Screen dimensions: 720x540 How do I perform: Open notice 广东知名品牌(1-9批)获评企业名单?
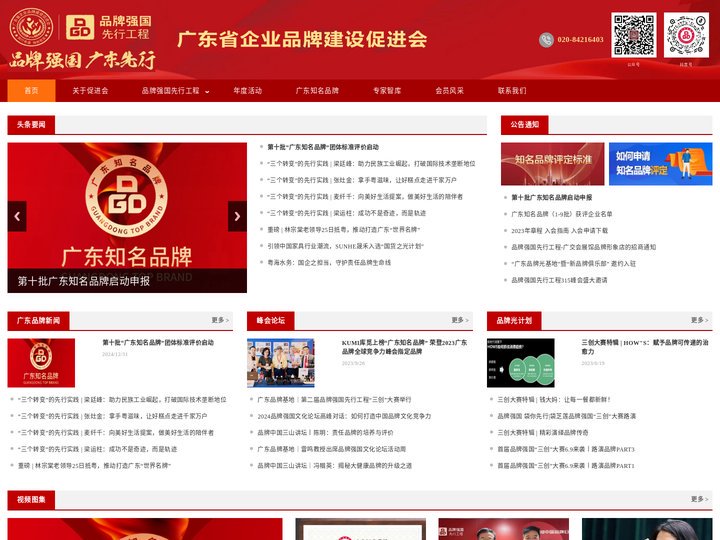click(x=562, y=214)
